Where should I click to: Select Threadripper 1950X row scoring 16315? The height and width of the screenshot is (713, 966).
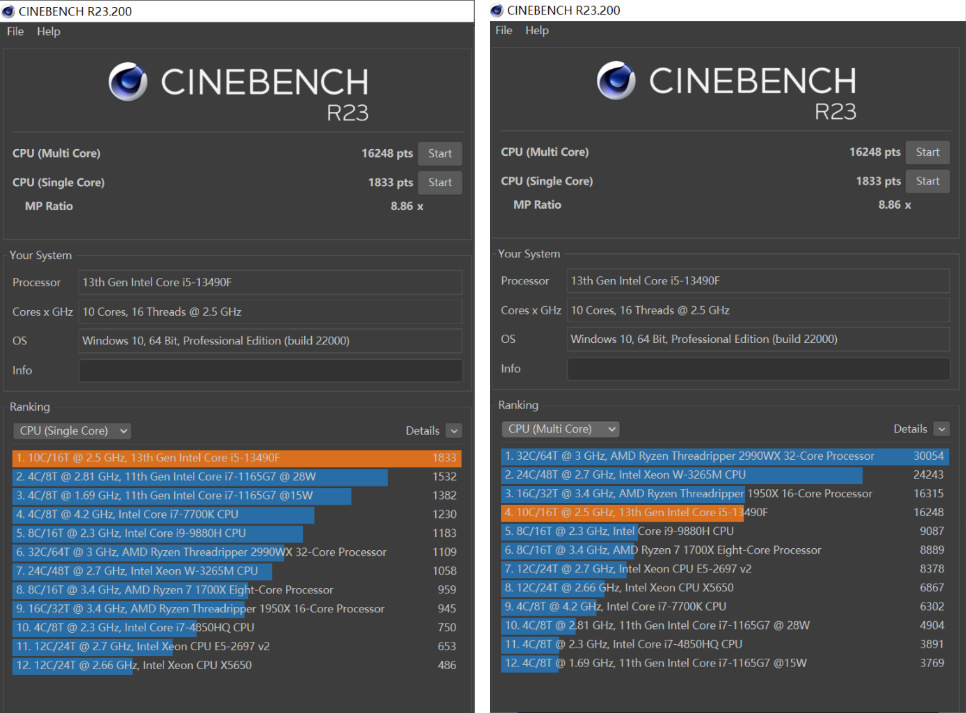[x=725, y=494]
